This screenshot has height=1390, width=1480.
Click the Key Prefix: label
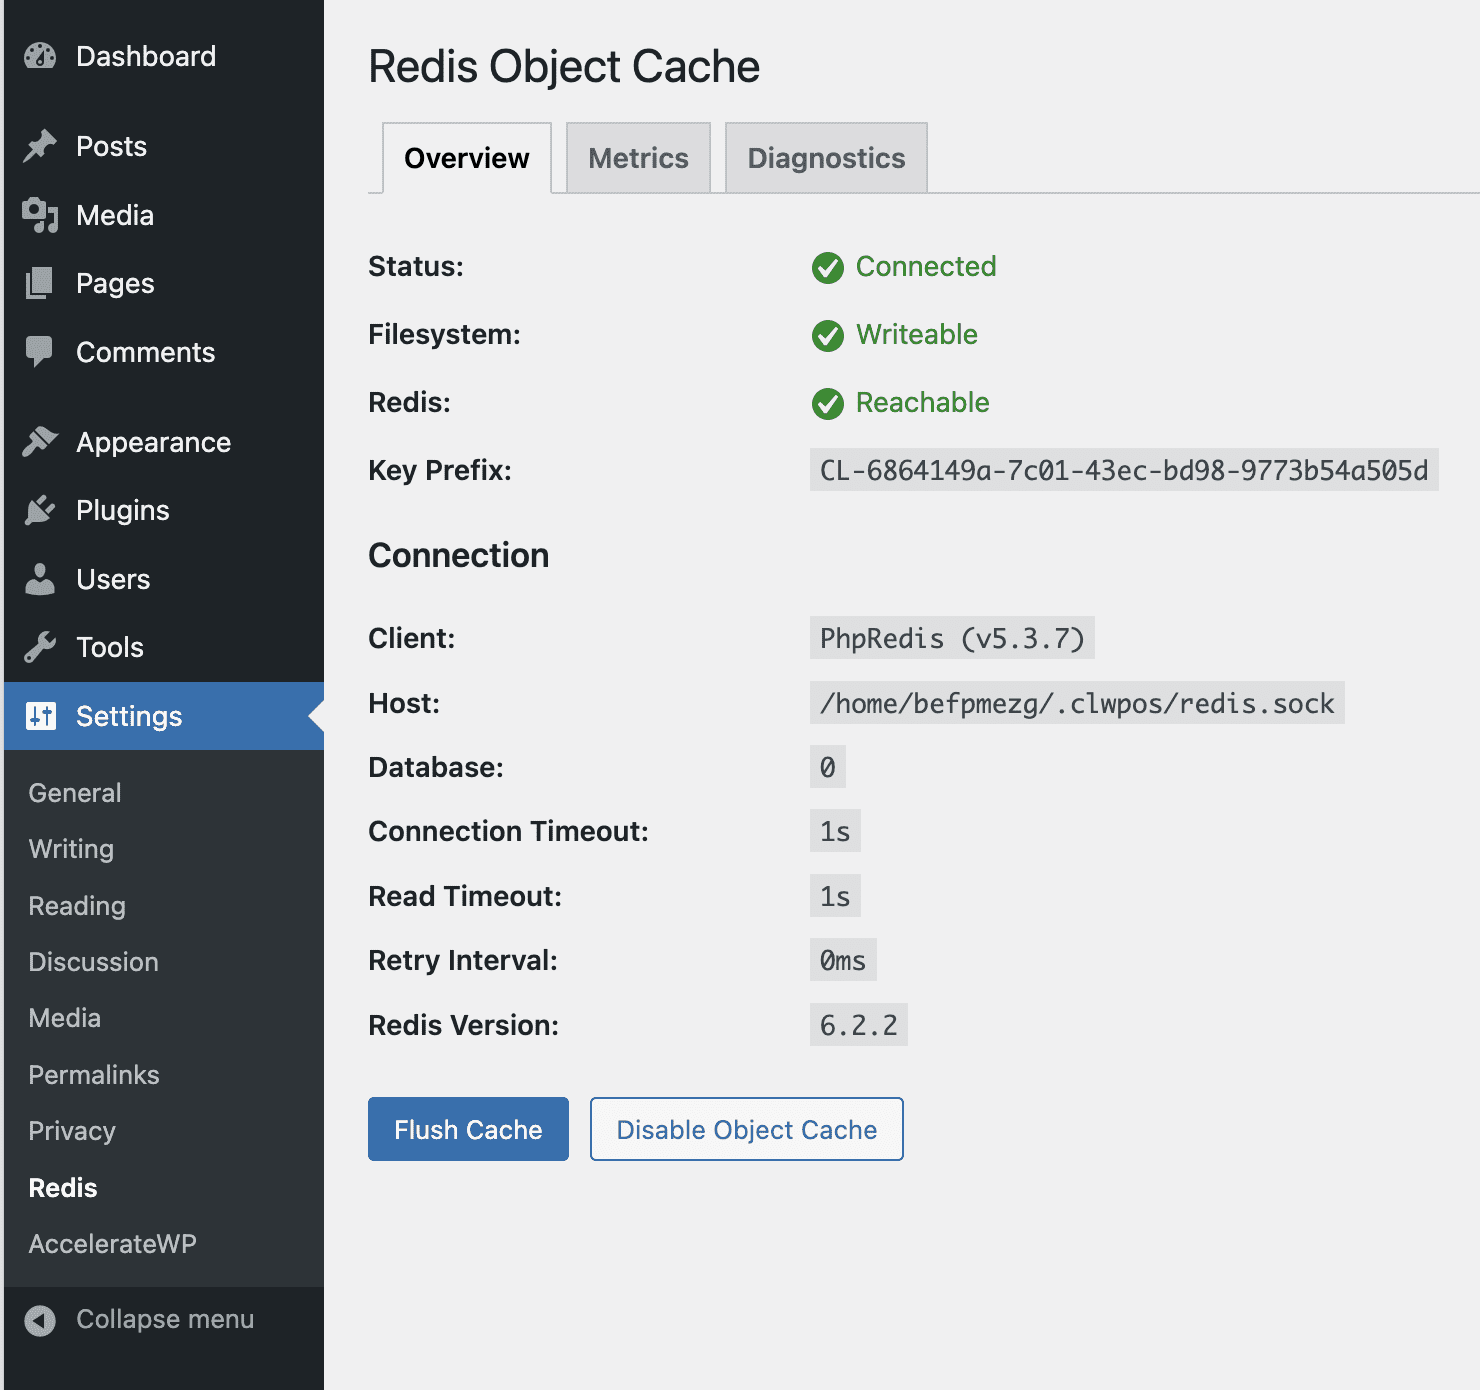coord(440,471)
